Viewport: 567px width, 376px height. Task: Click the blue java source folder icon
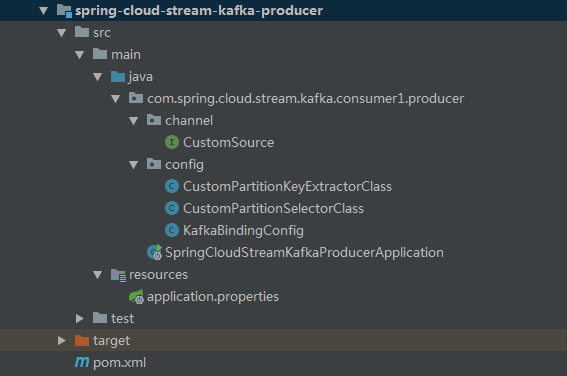118,76
